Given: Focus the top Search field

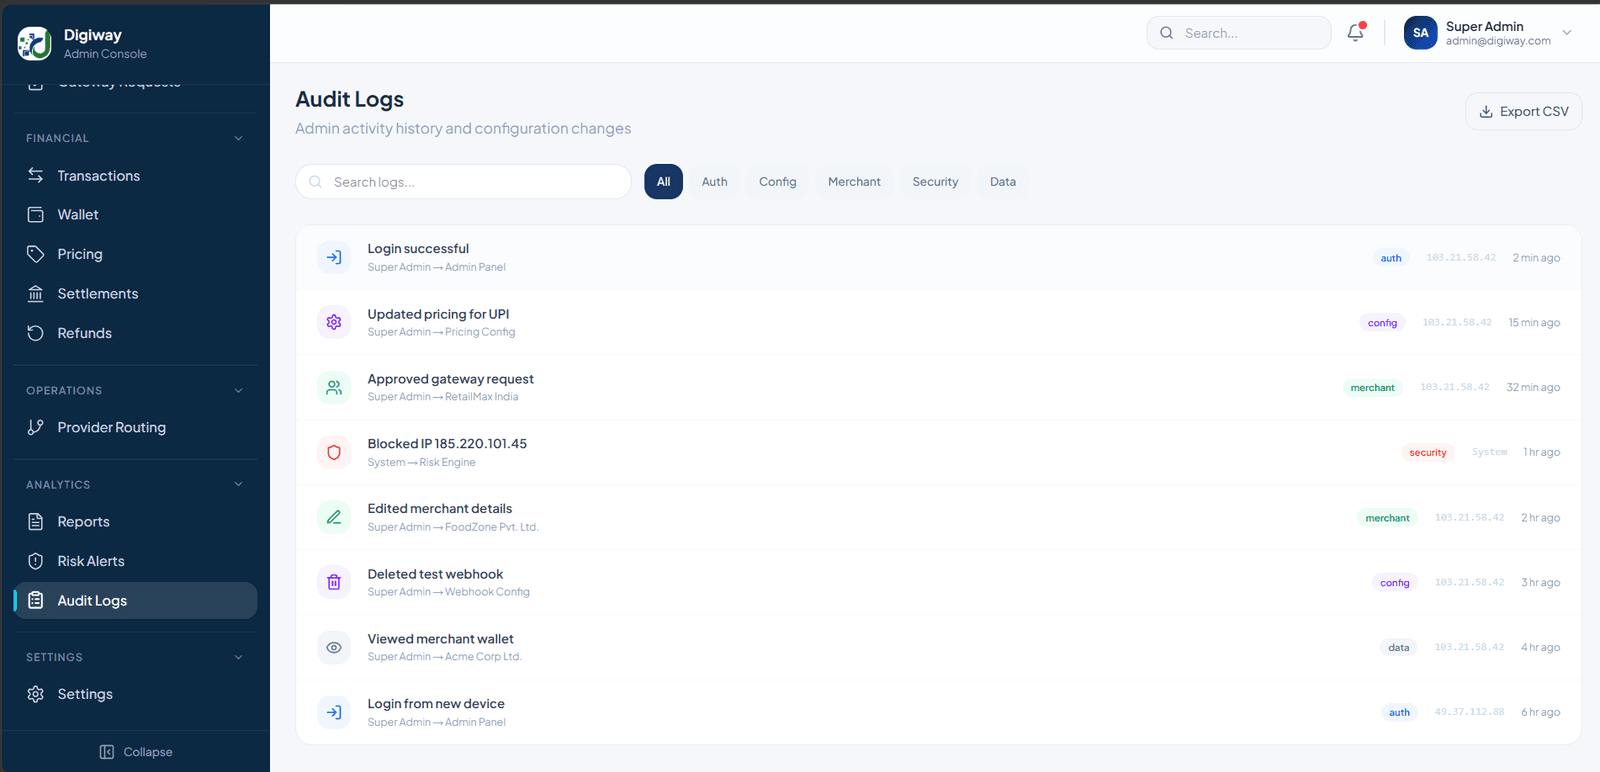Looking at the screenshot, I should click(x=1238, y=33).
